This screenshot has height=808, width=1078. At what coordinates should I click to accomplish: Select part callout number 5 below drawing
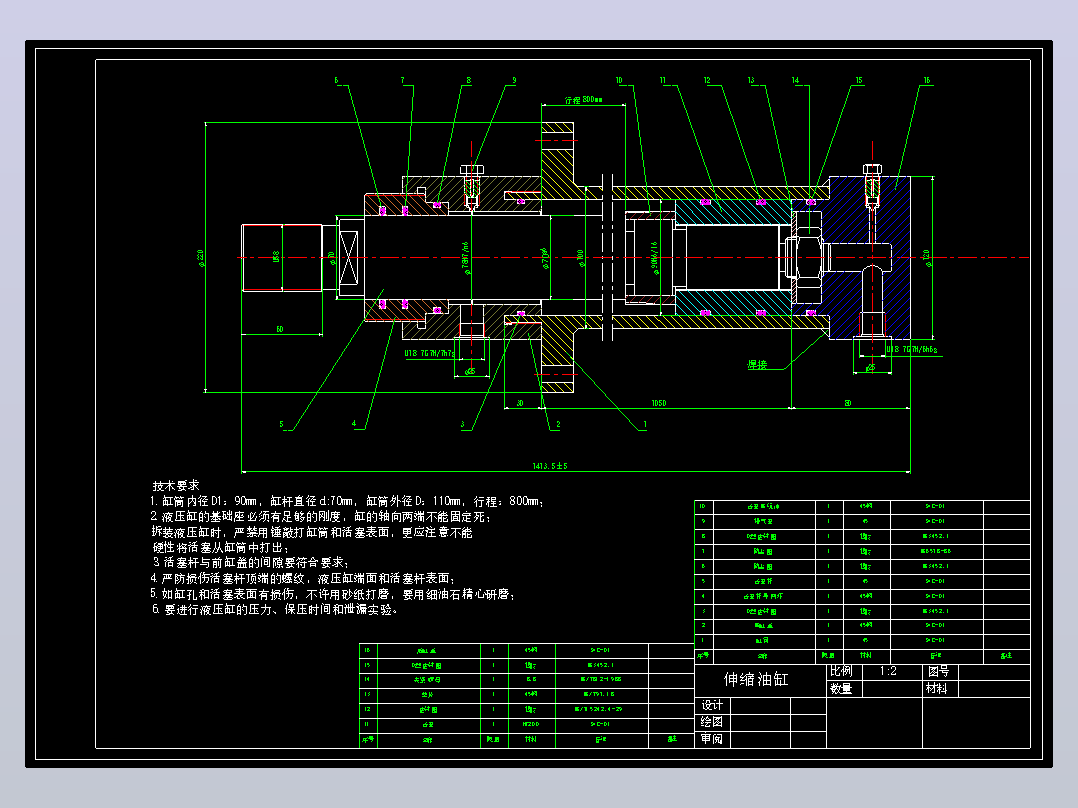[281, 424]
